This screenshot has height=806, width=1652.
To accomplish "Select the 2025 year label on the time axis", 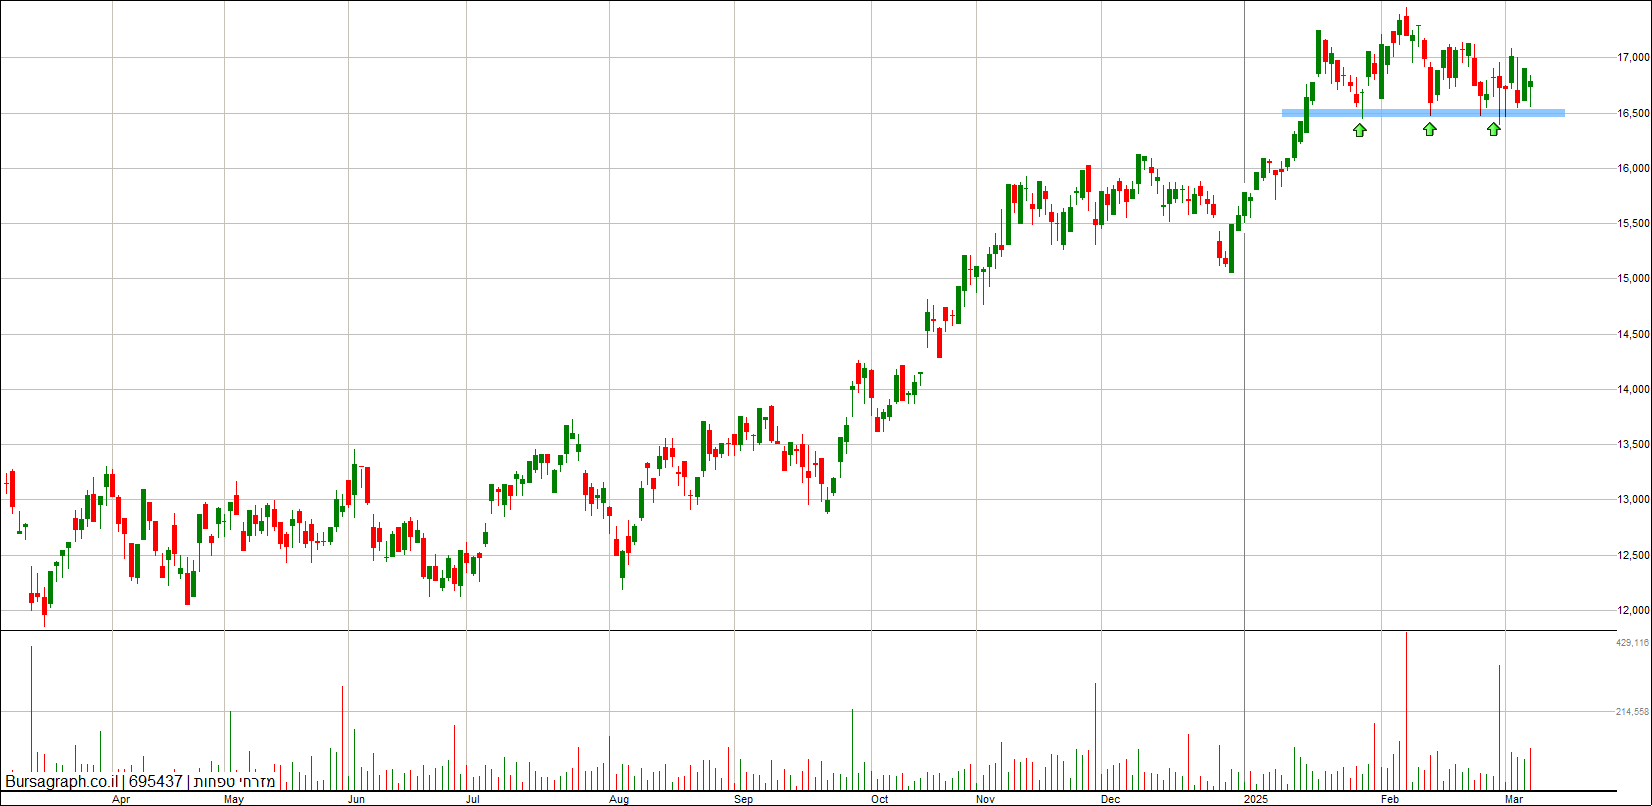I will [1256, 799].
